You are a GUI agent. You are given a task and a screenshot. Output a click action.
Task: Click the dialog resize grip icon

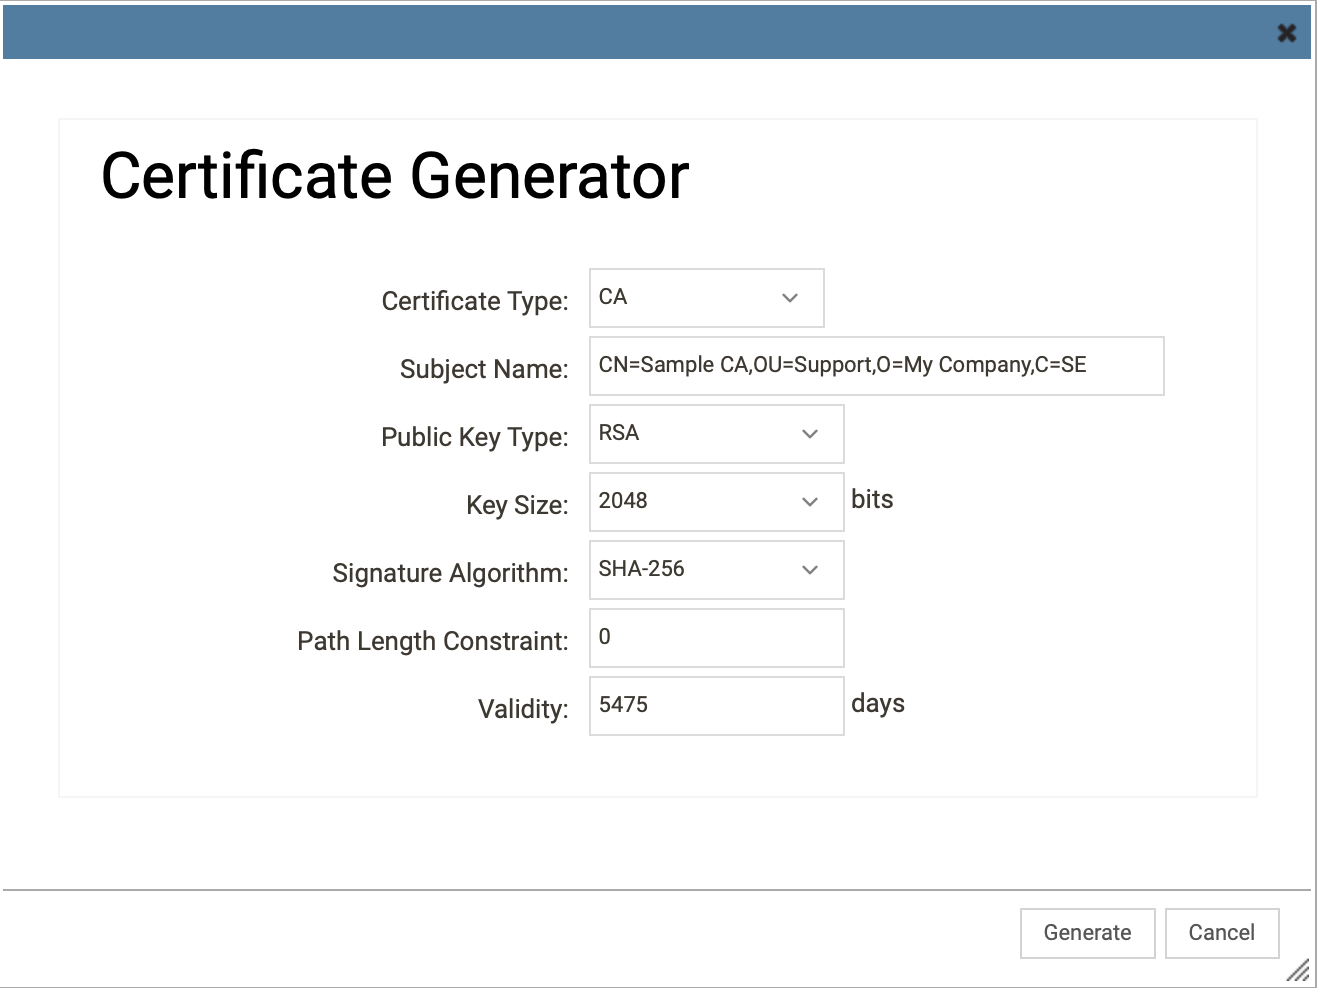click(x=1298, y=969)
